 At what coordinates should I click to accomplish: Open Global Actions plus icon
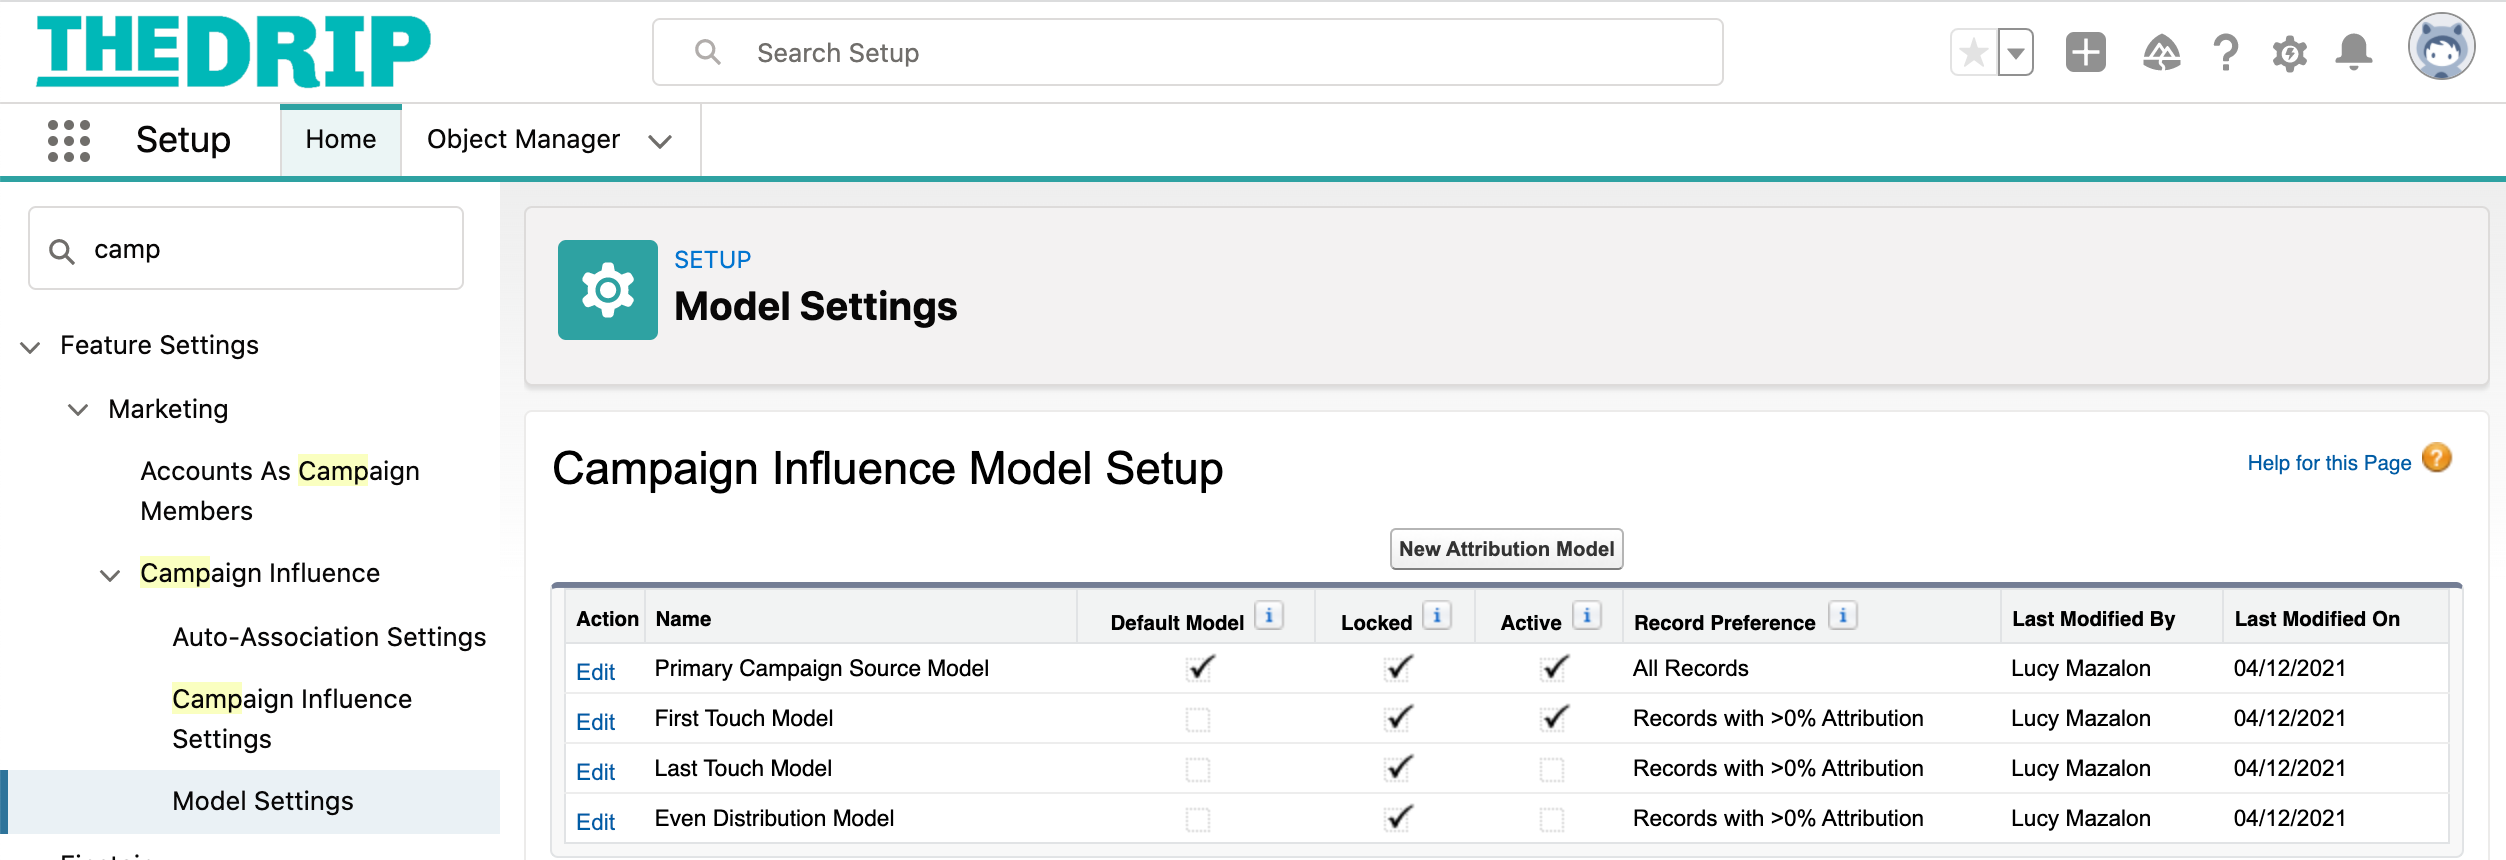point(2086,53)
